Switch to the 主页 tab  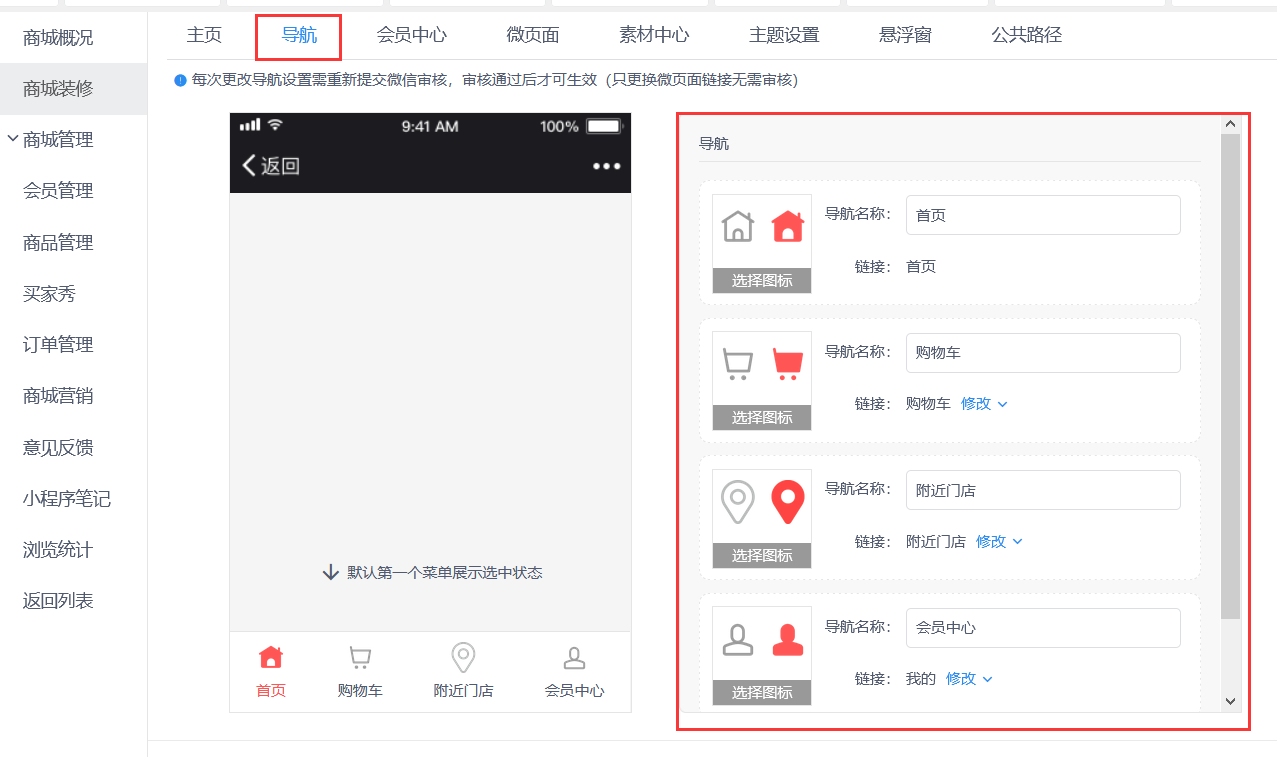pyautogui.click(x=204, y=35)
